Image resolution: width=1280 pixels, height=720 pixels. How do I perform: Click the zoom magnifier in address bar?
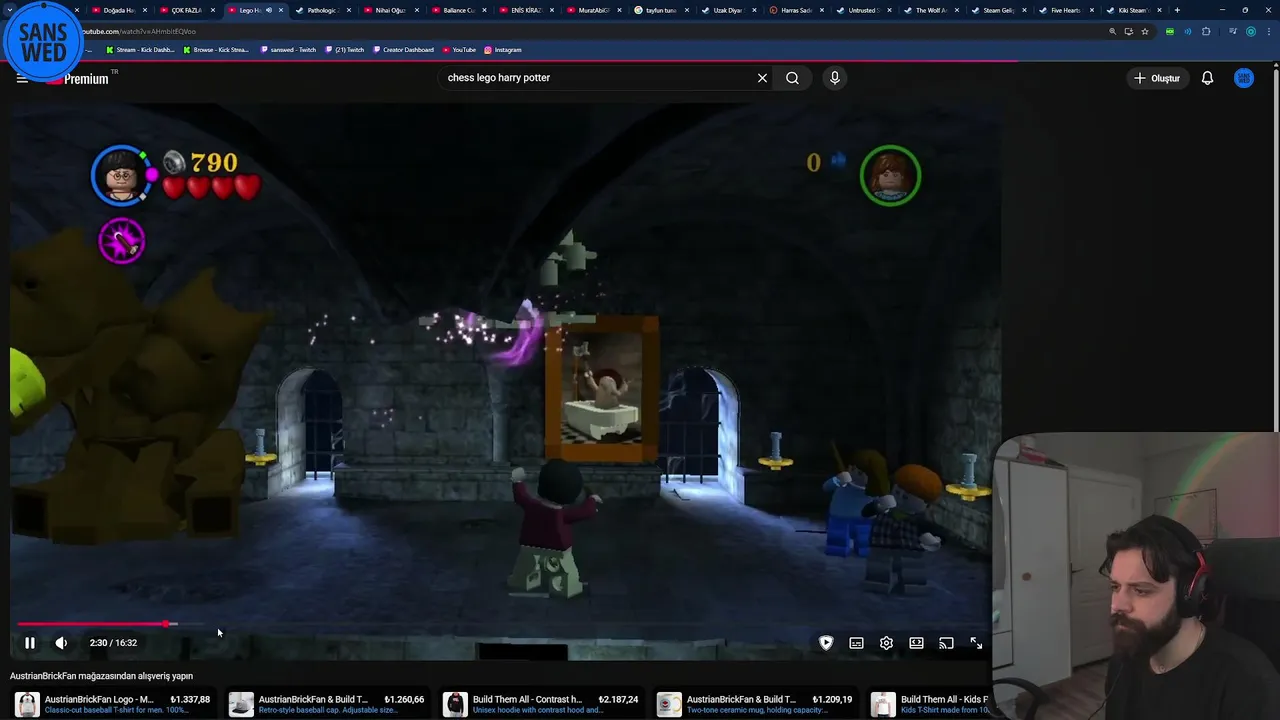click(1112, 31)
